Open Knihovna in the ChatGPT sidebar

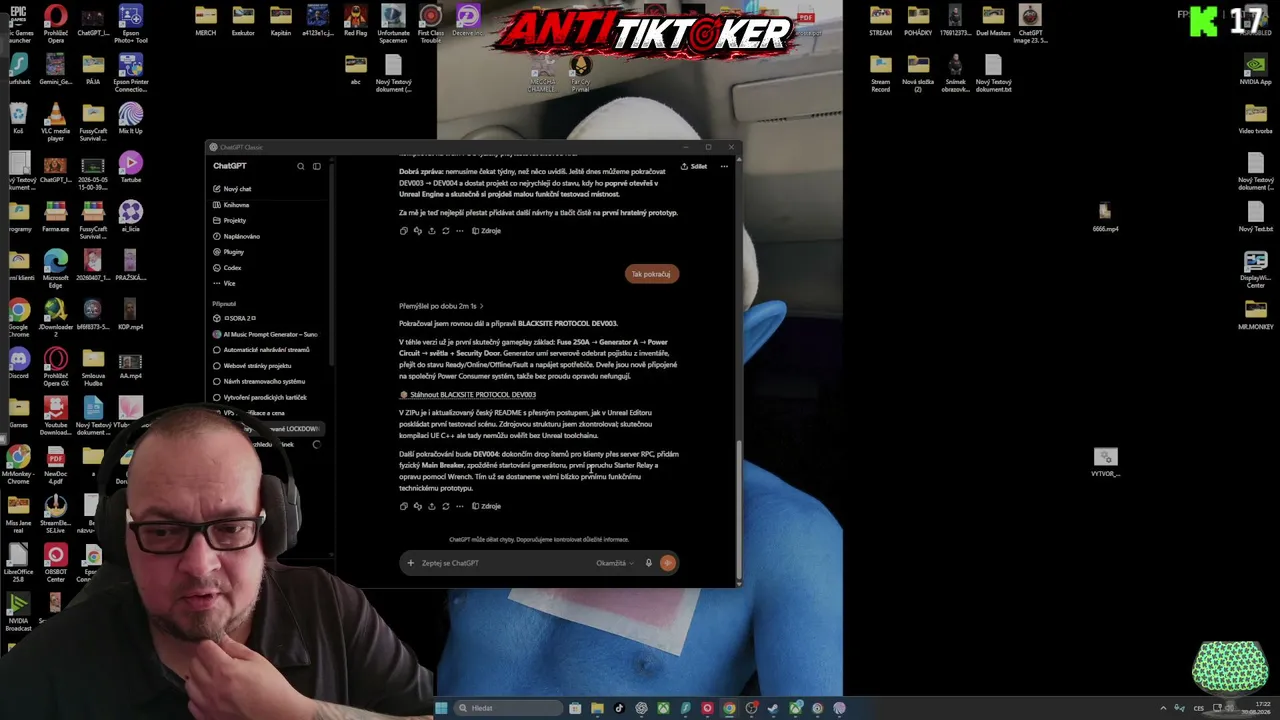[x=231, y=205]
